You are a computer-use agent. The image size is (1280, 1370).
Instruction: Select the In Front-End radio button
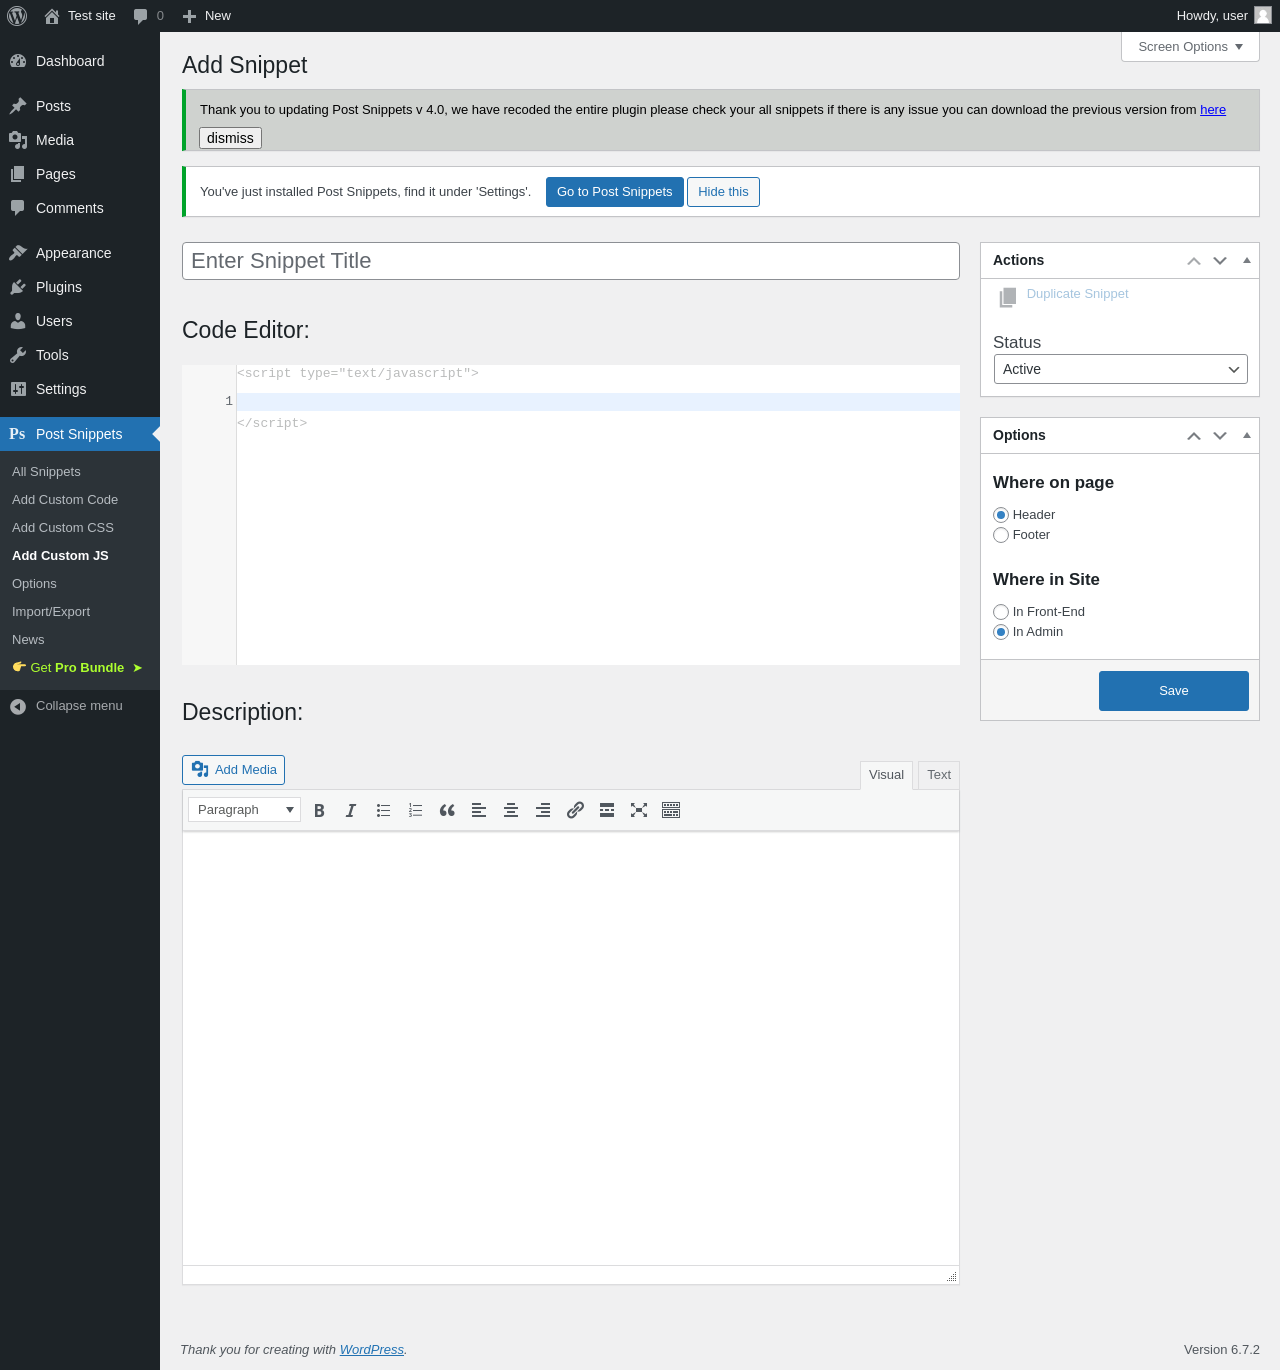click(x=1001, y=612)
